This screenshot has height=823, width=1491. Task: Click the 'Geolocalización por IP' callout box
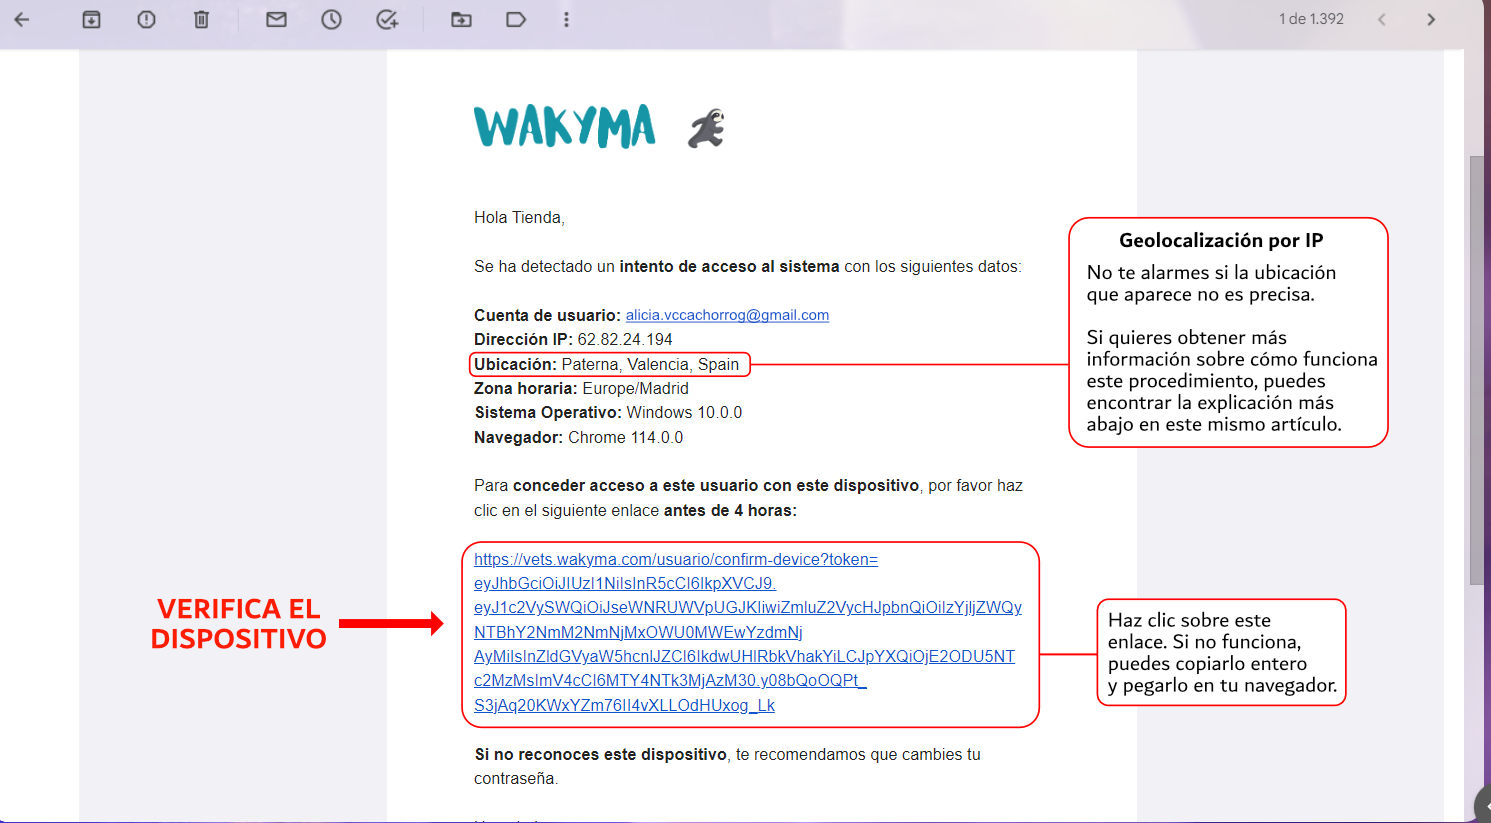(x=1228, y=332)
